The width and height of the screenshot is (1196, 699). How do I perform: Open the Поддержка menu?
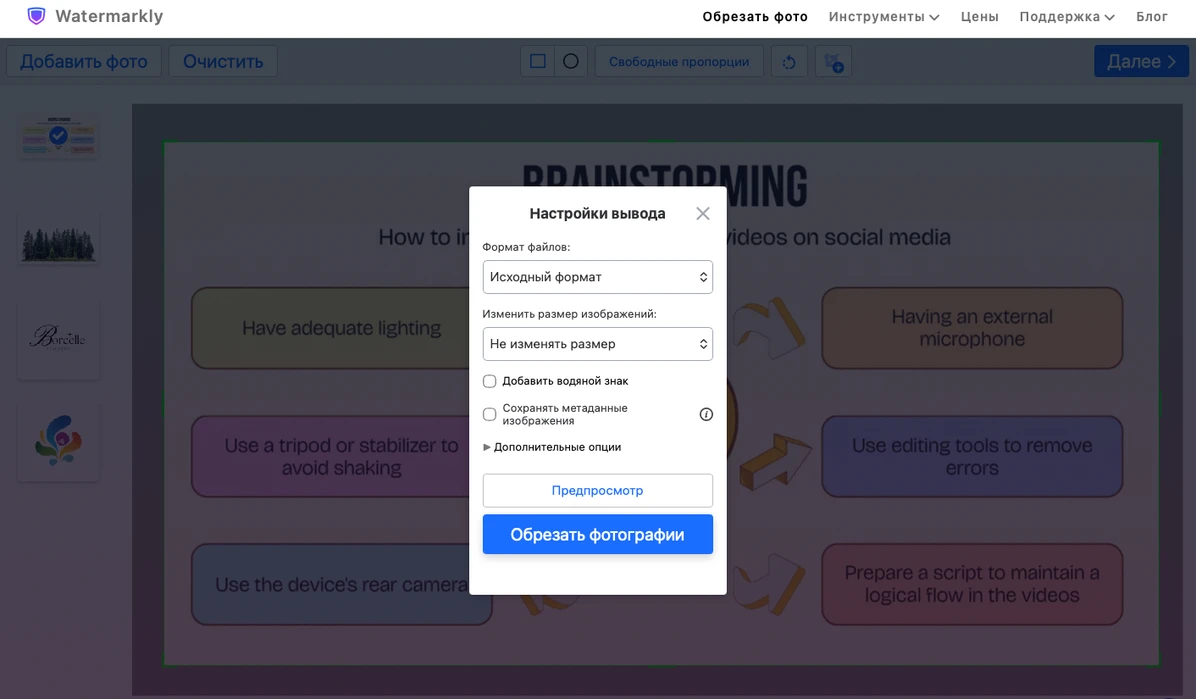(1066, 17)
